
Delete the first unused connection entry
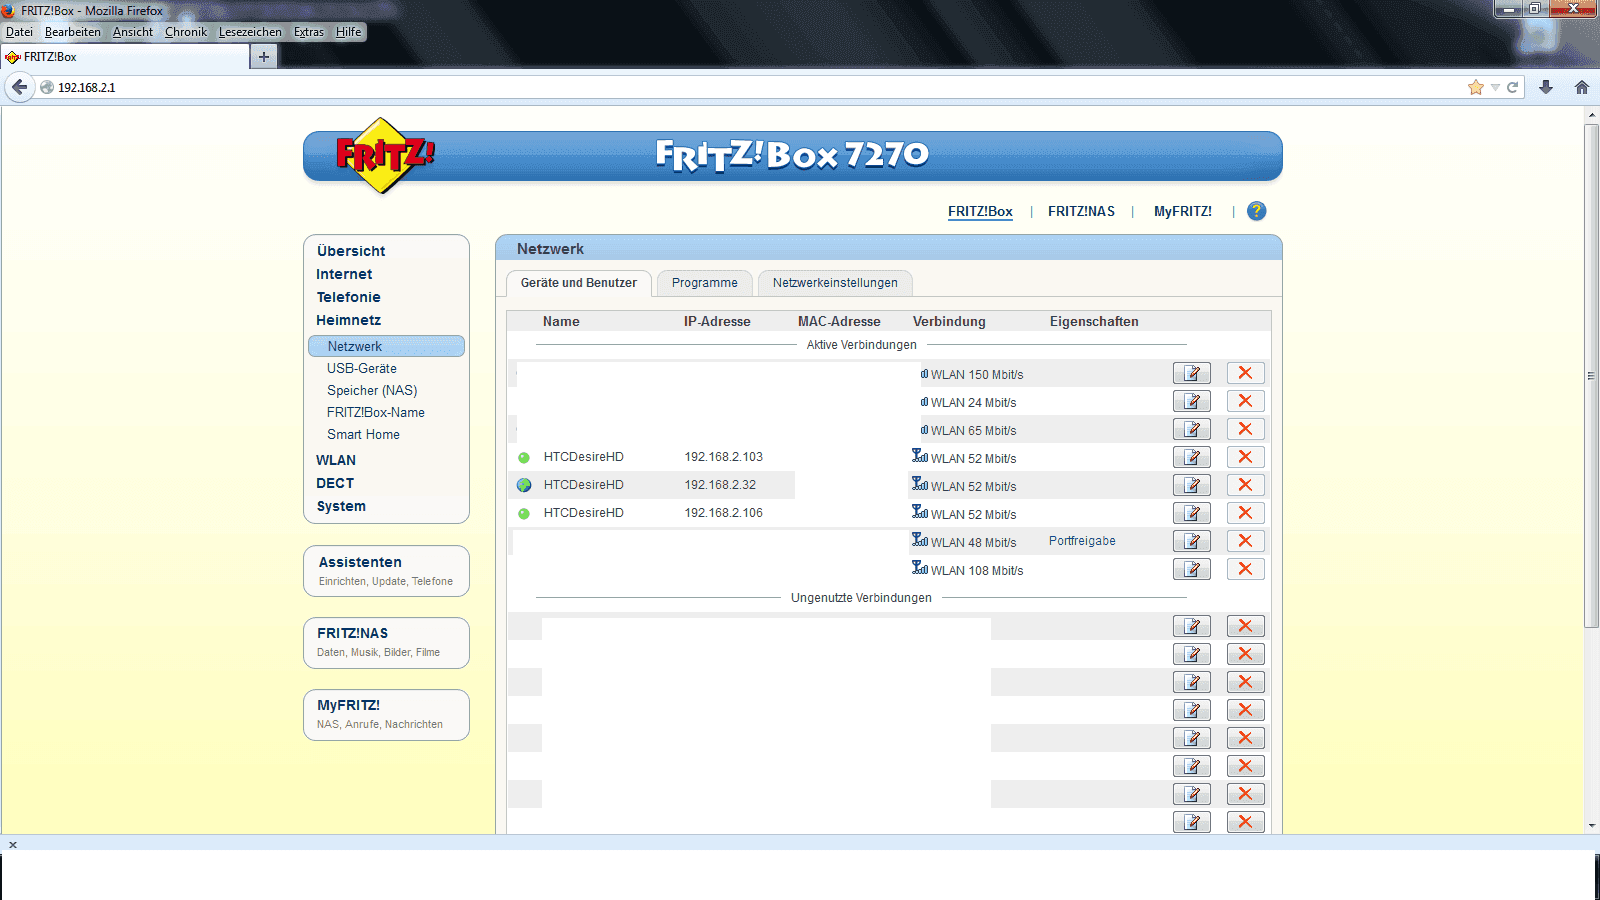click(1246, 626)
